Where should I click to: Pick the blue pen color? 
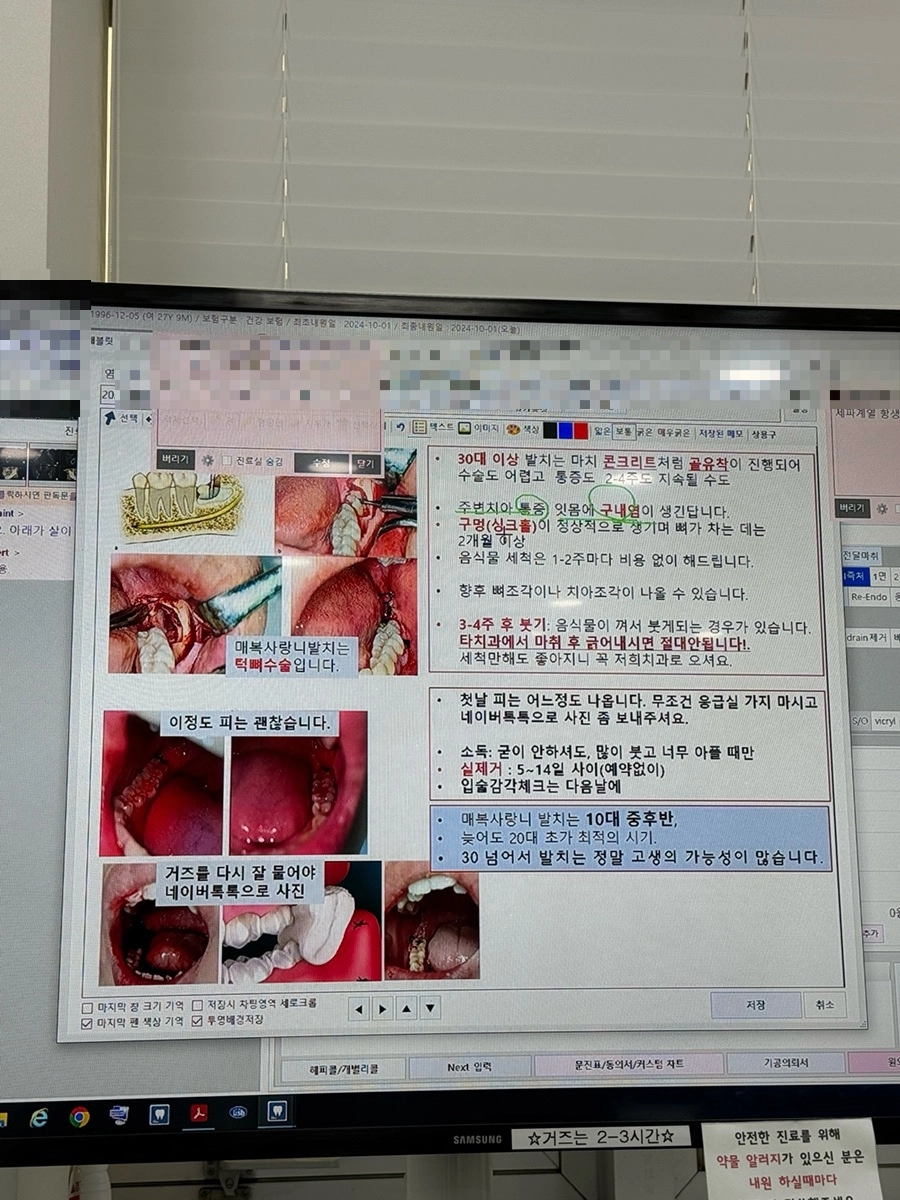point(565,431)
